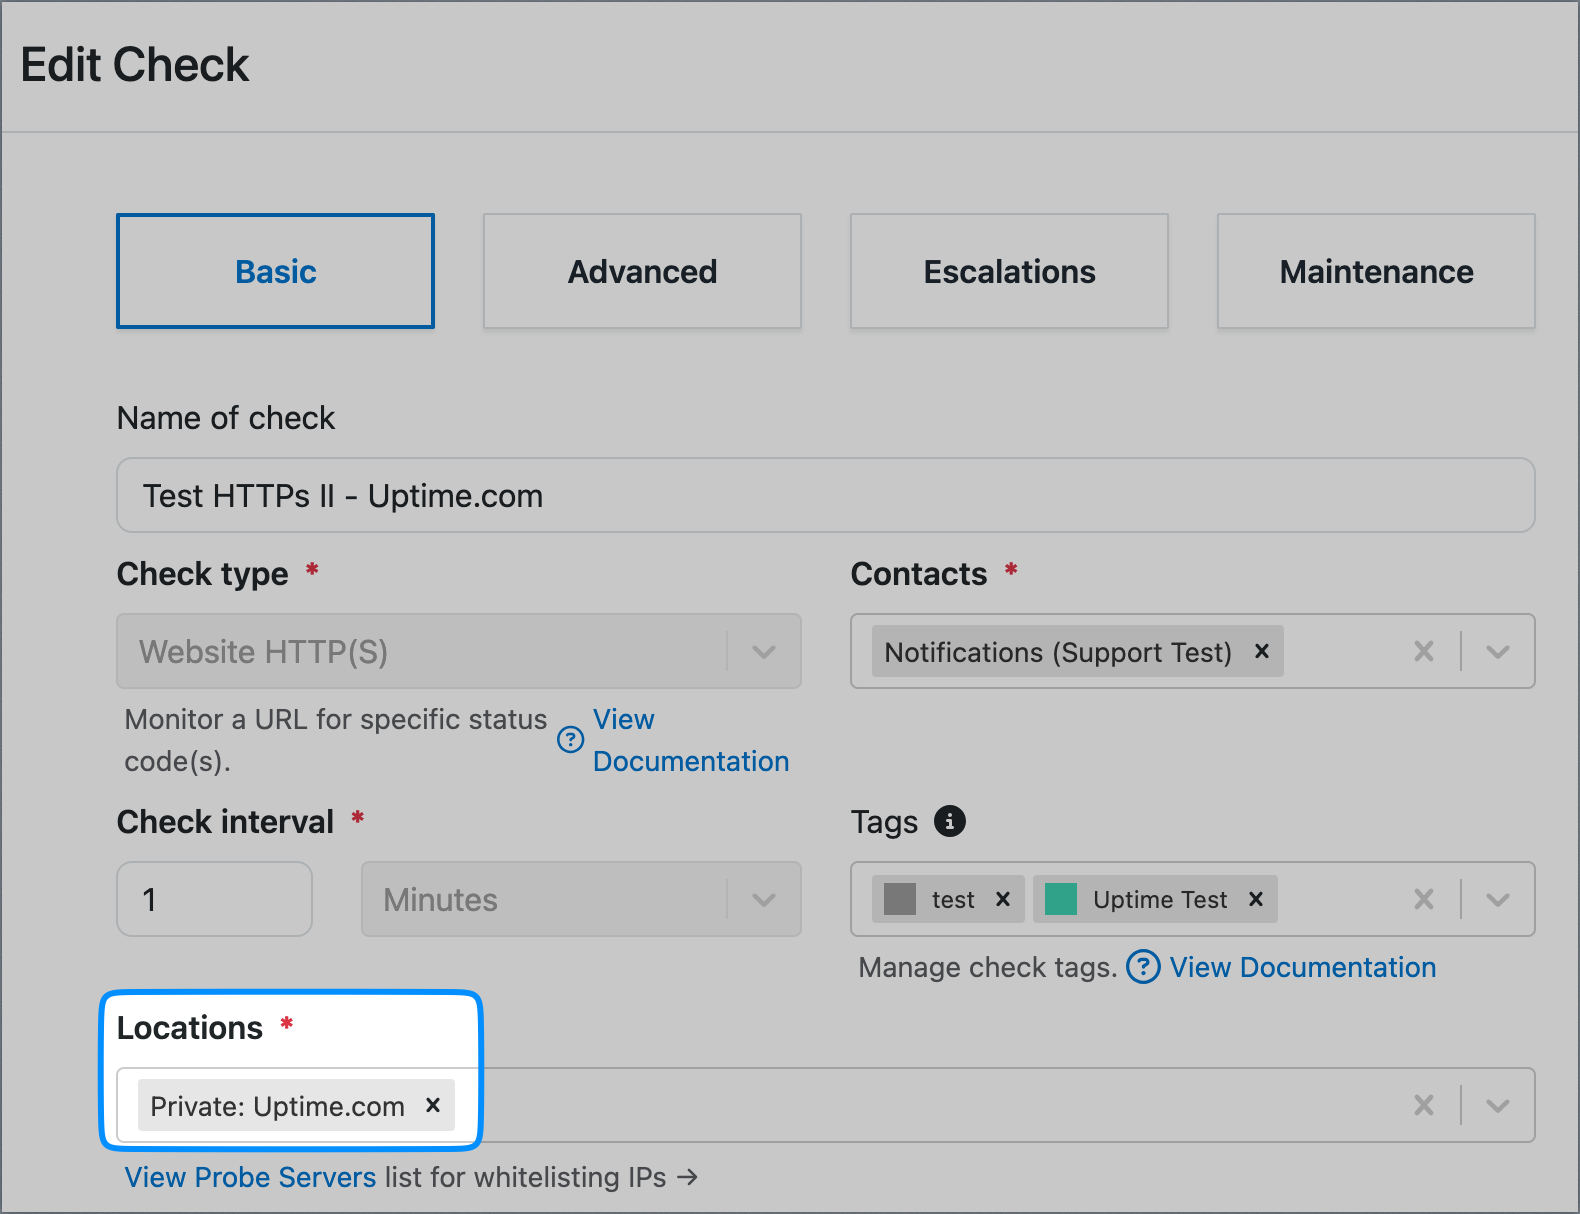Clear all locations with the X icon
This screenshot has width=1580, height=1214.
coord(1424,1105)
